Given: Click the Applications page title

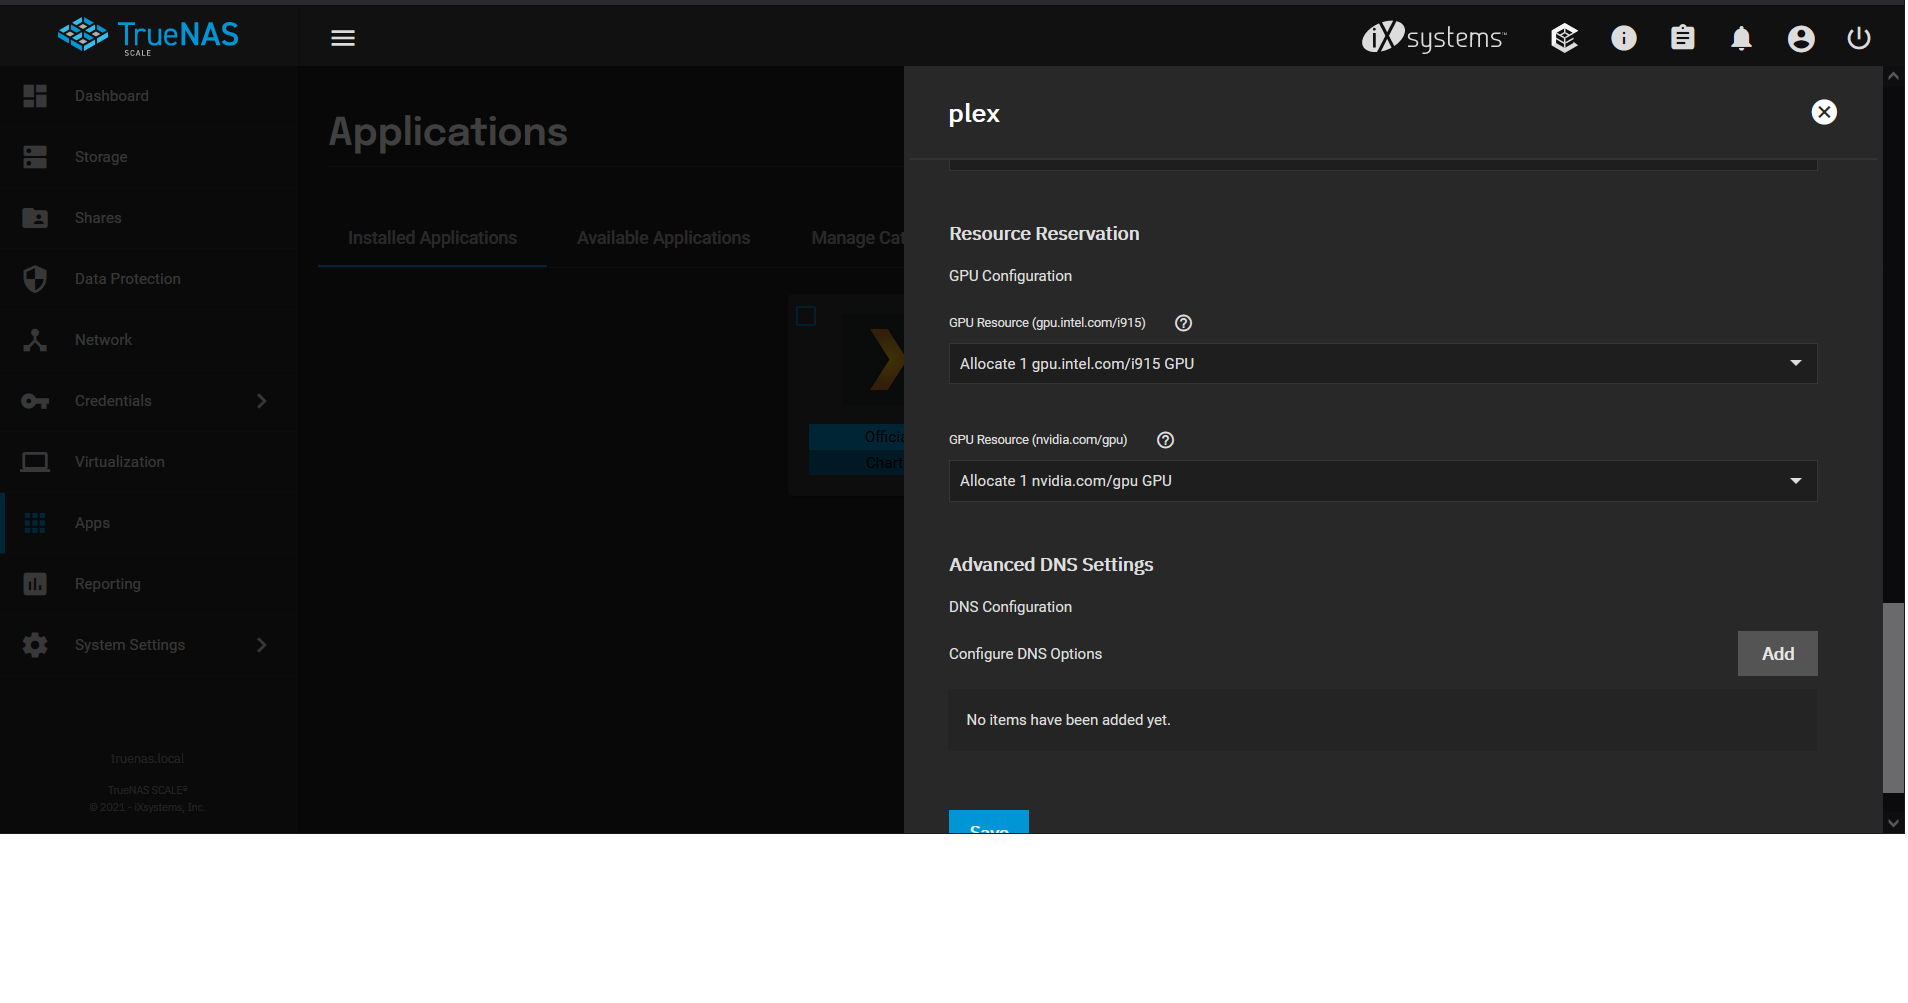Looking at the screenshot, I should coord(448,132).
